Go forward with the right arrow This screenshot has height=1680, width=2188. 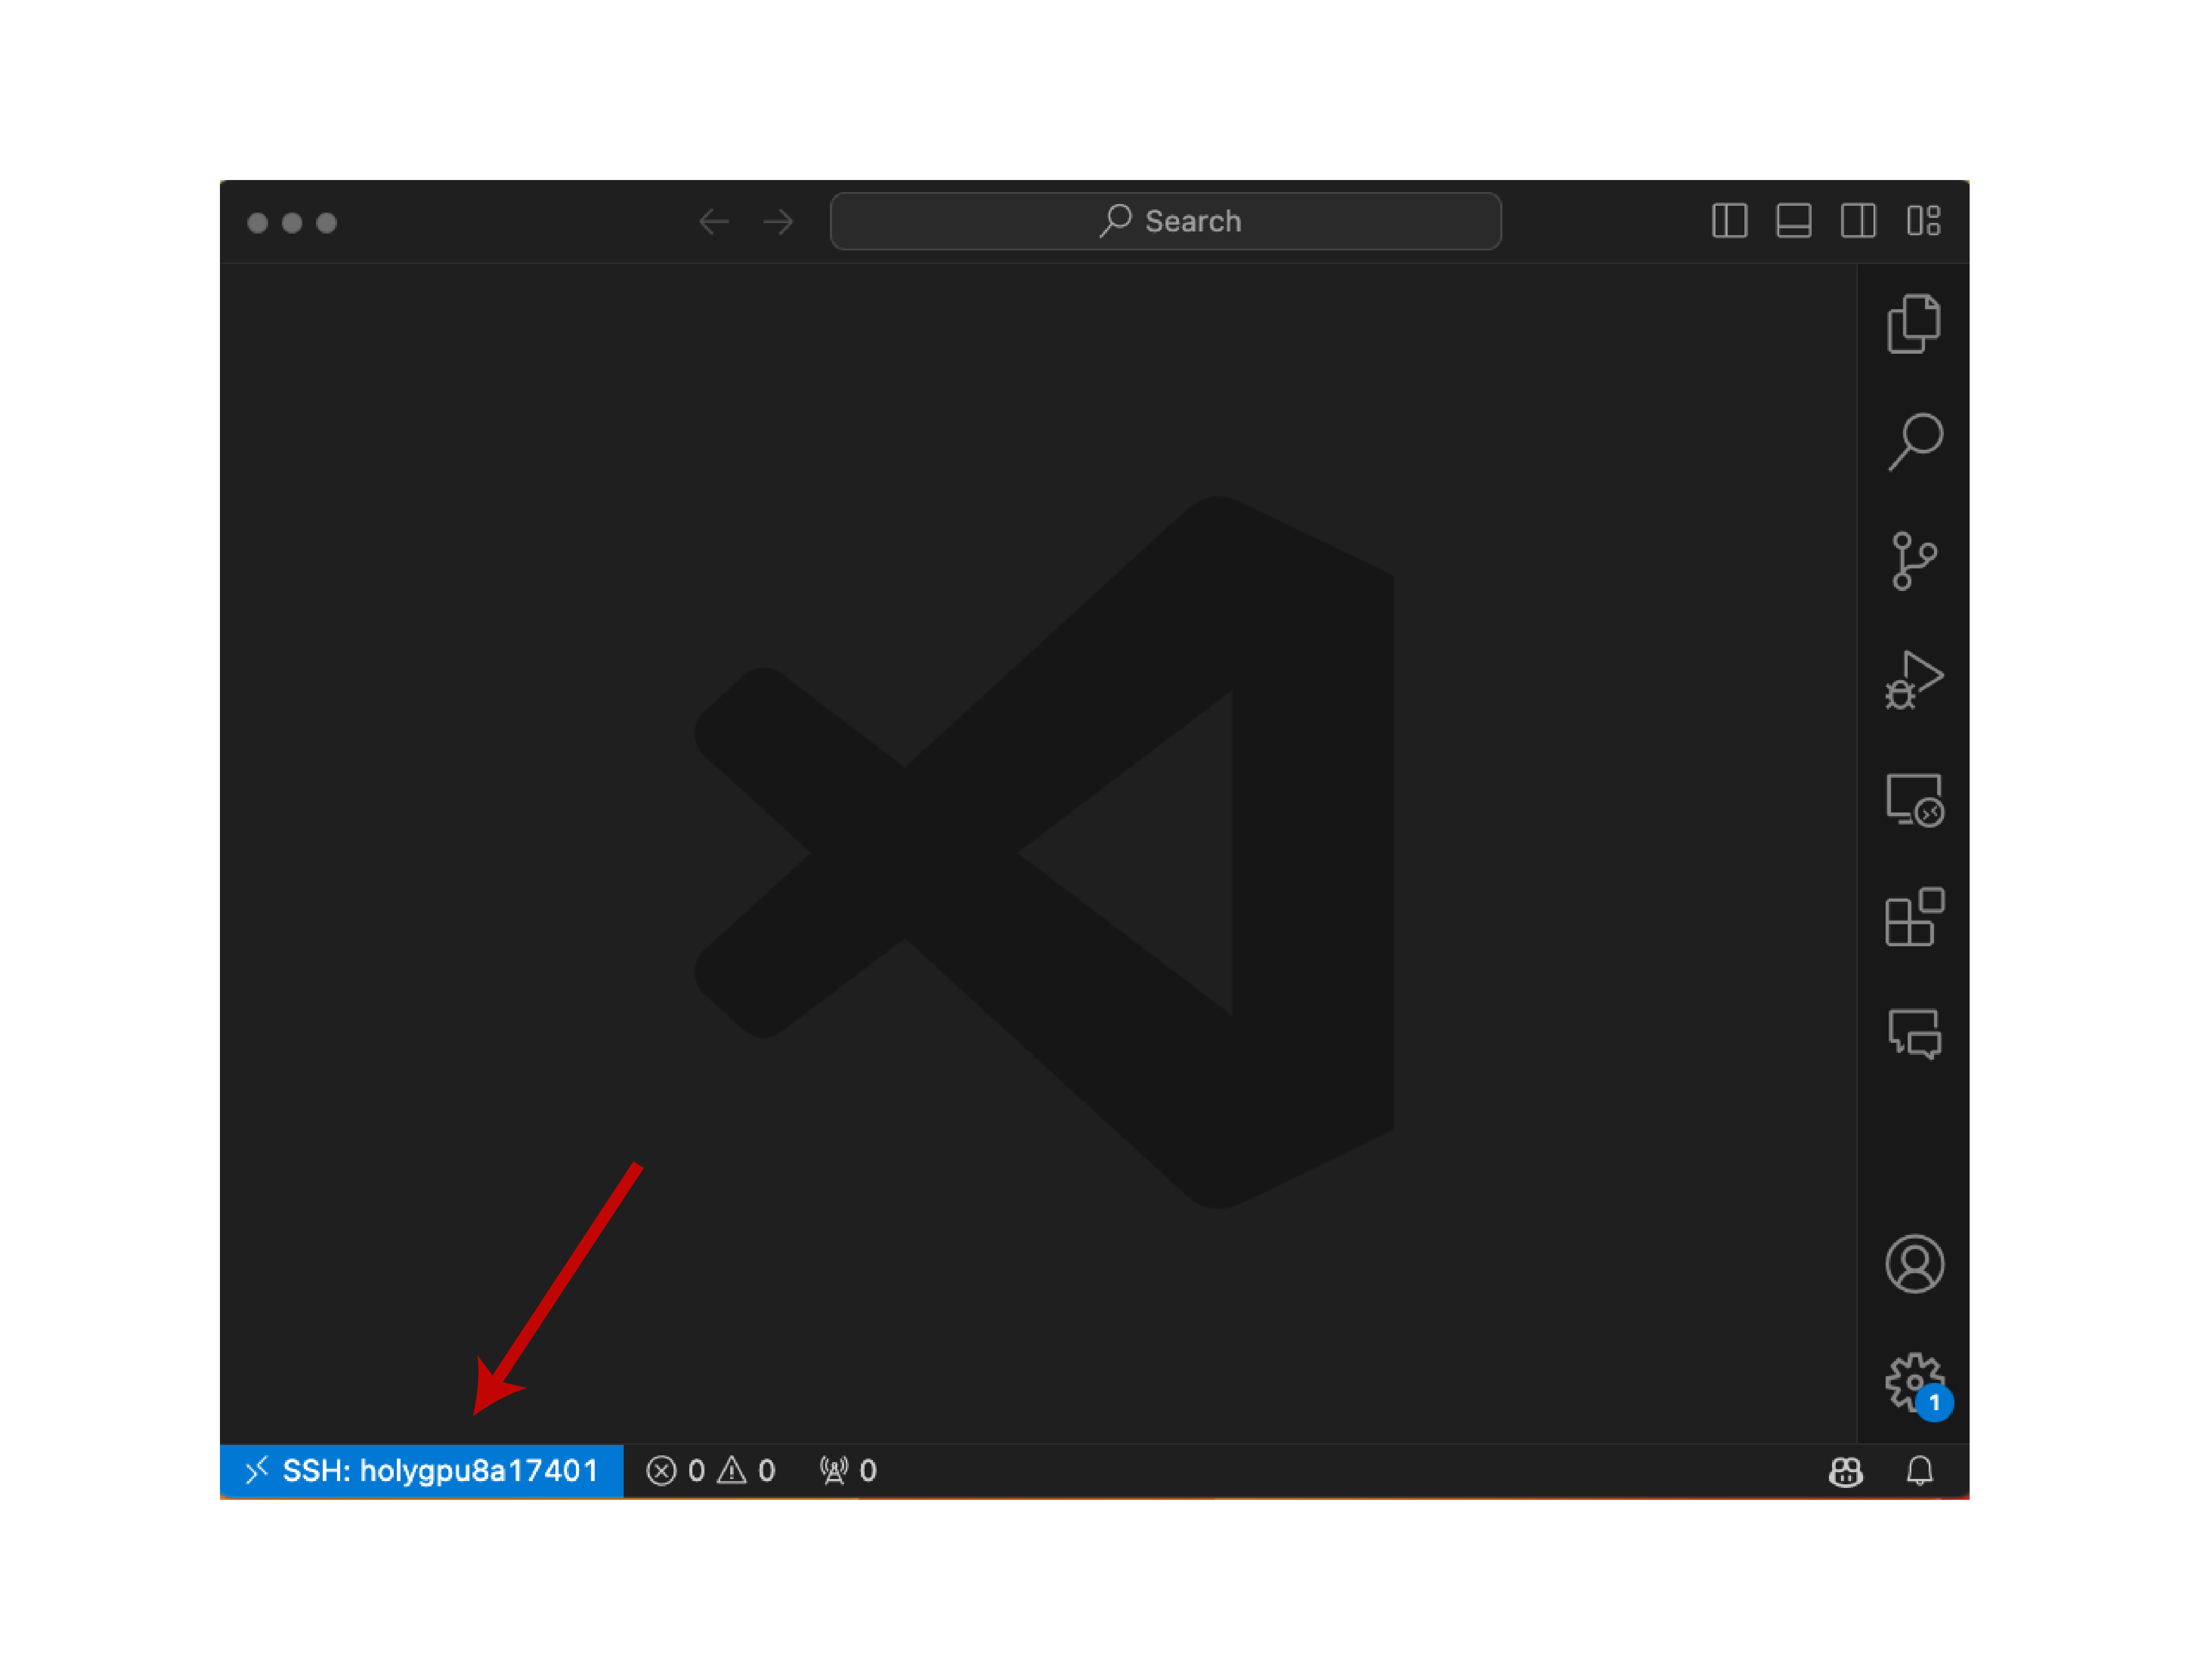(778, 221)
